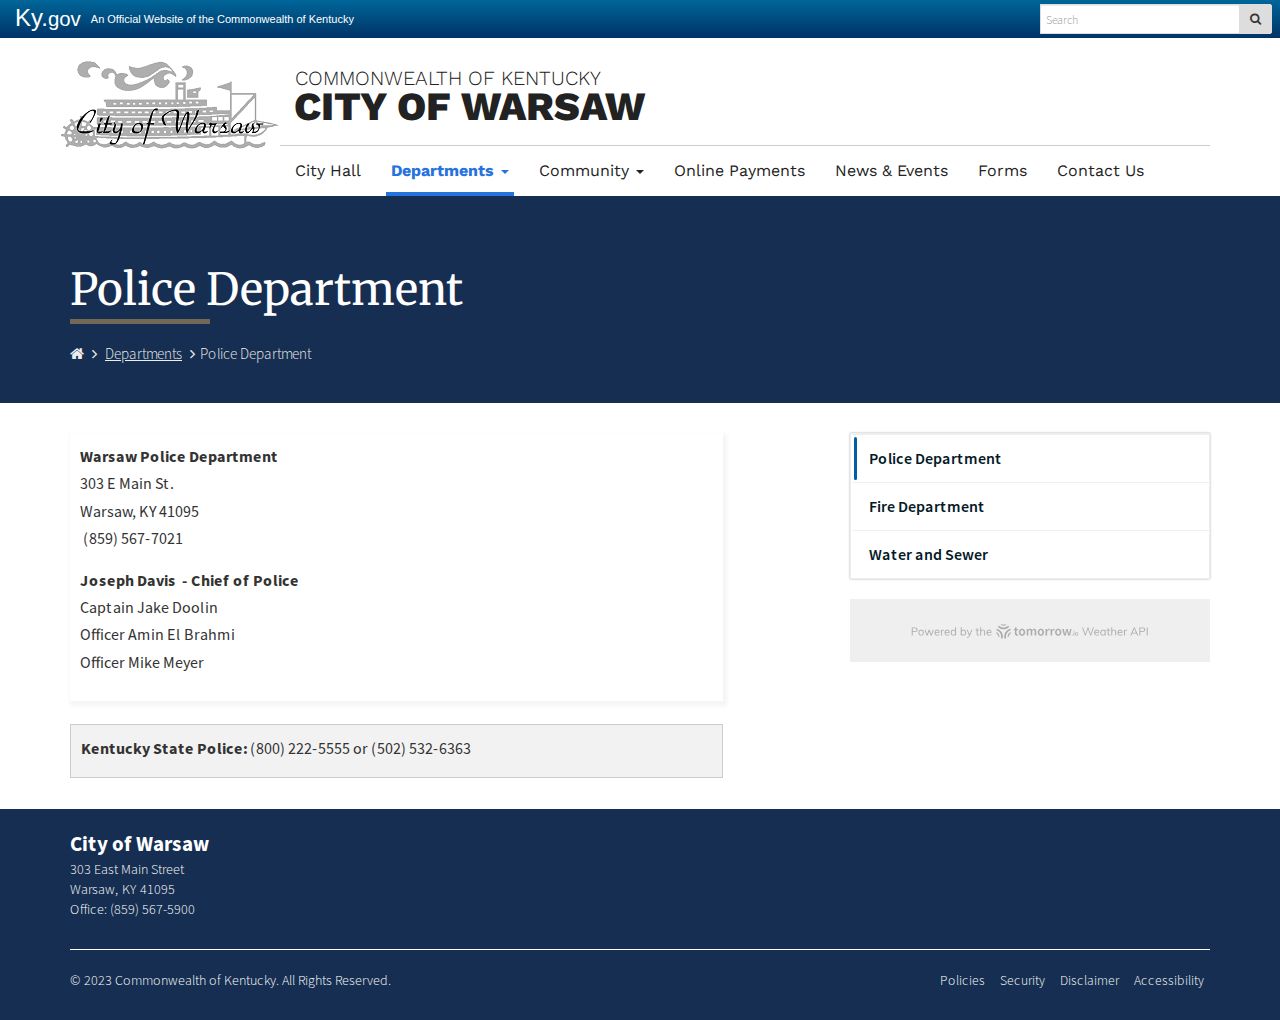Click Joseph Davis - Chief of Police
Image resolution: width=1280 pixels, height=1020 pixels.
189,581
